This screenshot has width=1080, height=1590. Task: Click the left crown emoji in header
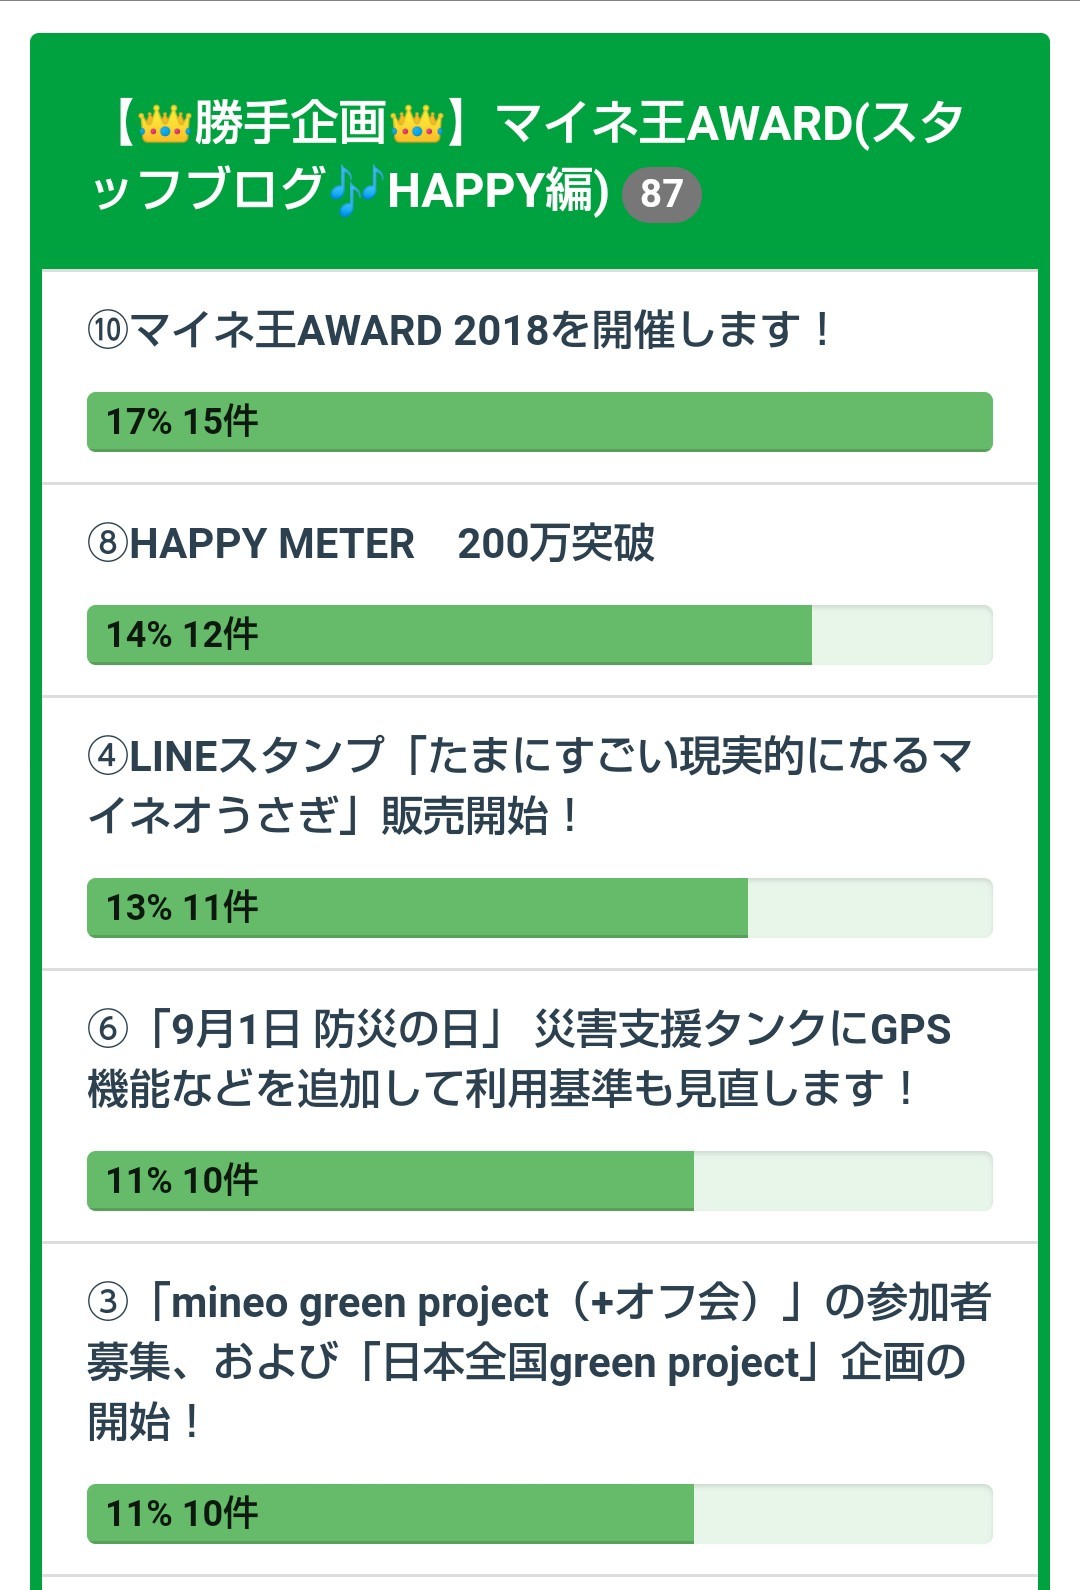point(164,124)
